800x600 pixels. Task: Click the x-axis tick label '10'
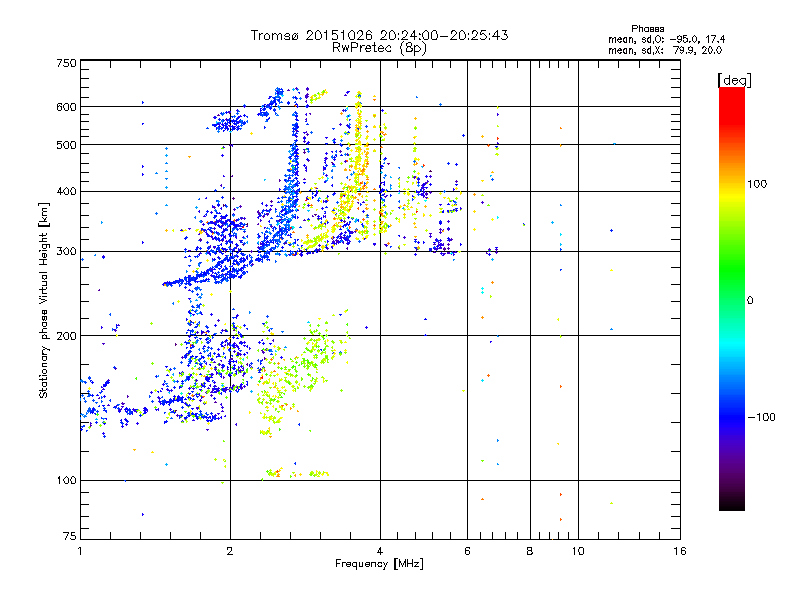pyautogui.click(x=578, y=551)
